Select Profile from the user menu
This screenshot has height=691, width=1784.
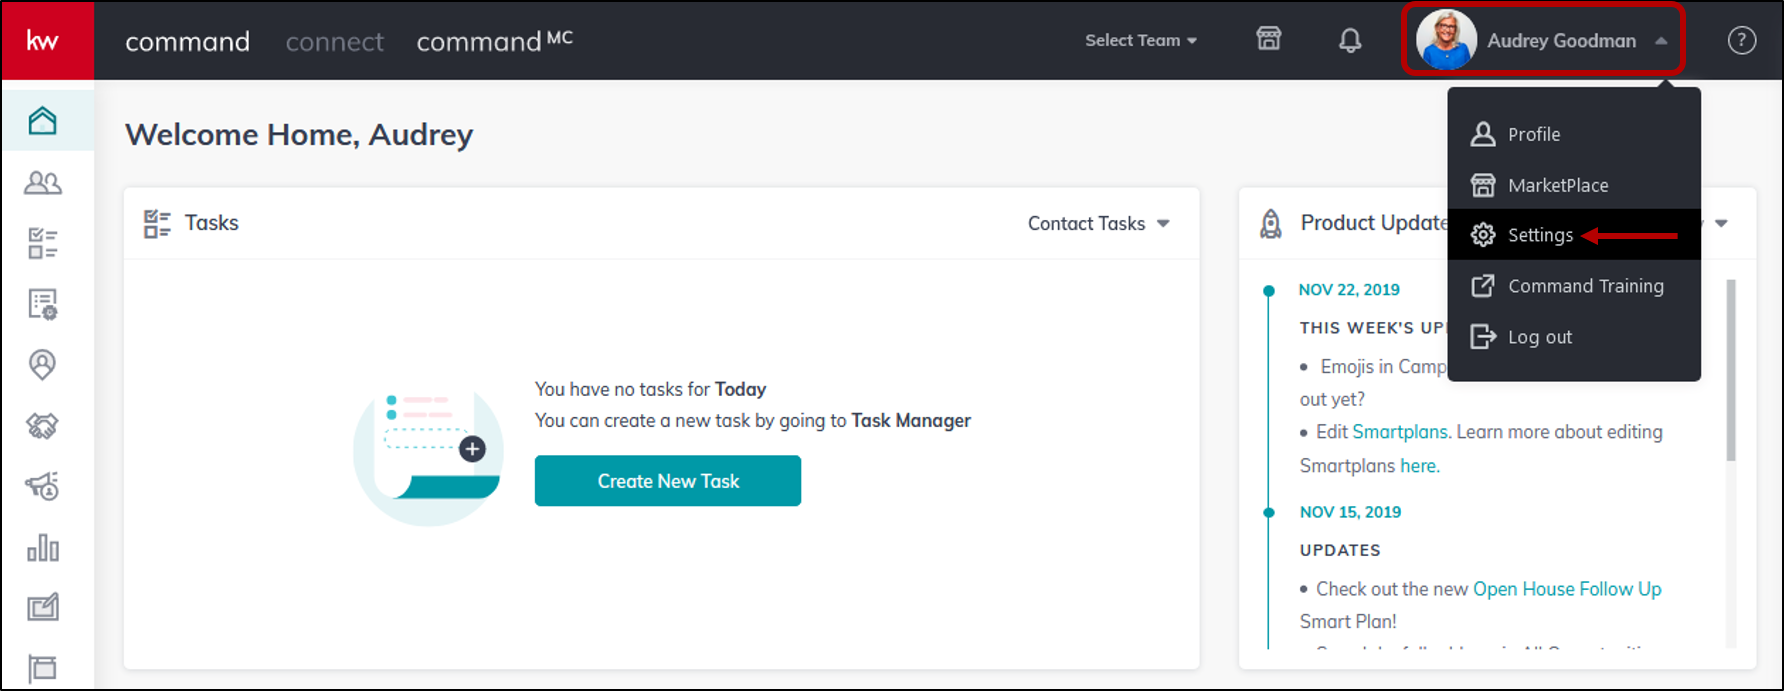pyautogui.click(x=1574, y=134)
